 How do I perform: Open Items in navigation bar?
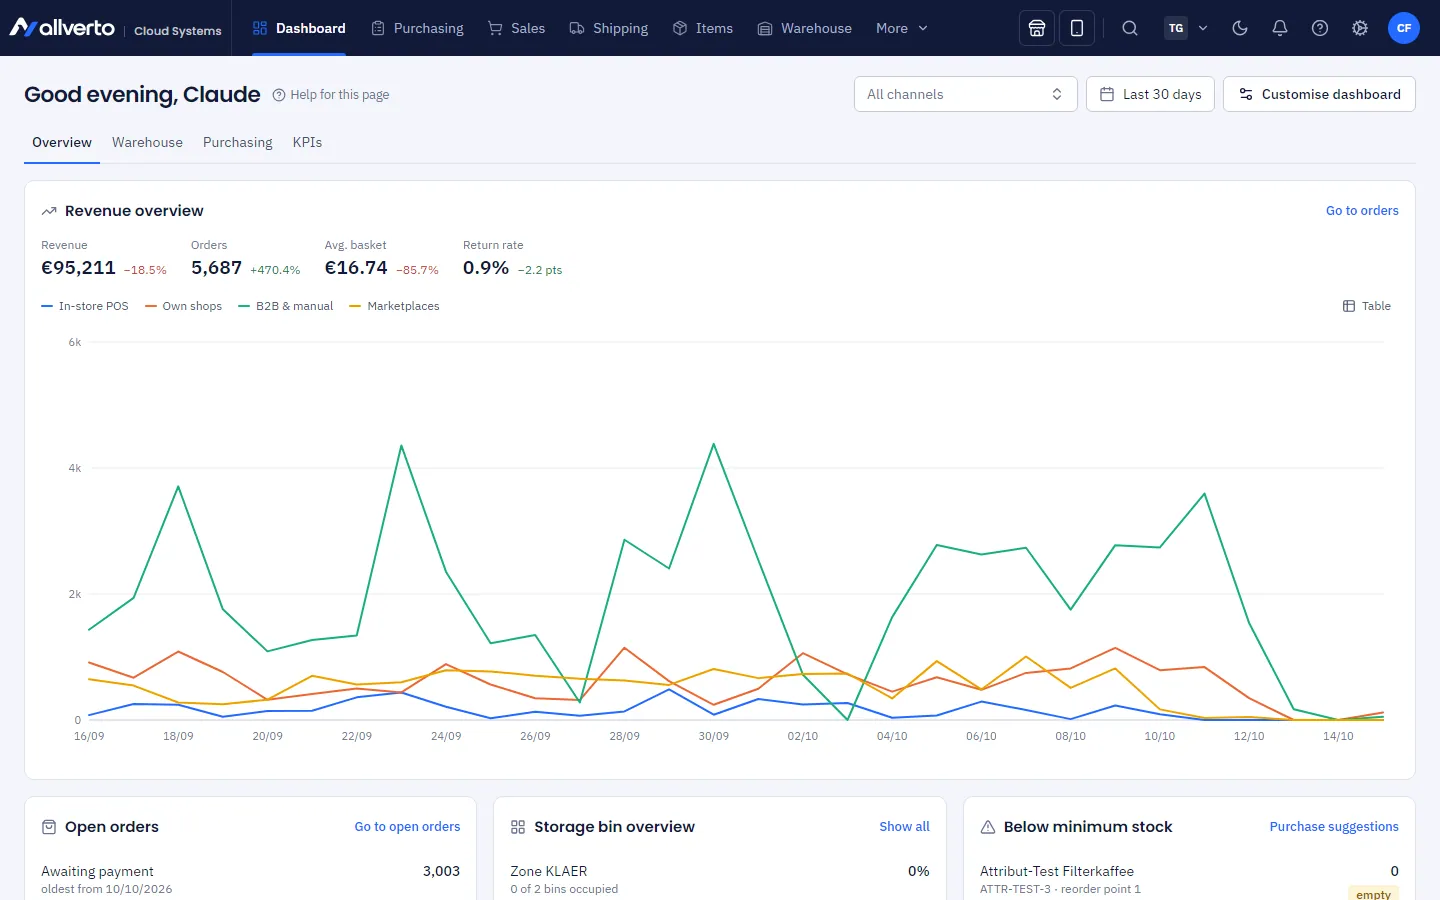click(703, 28)
